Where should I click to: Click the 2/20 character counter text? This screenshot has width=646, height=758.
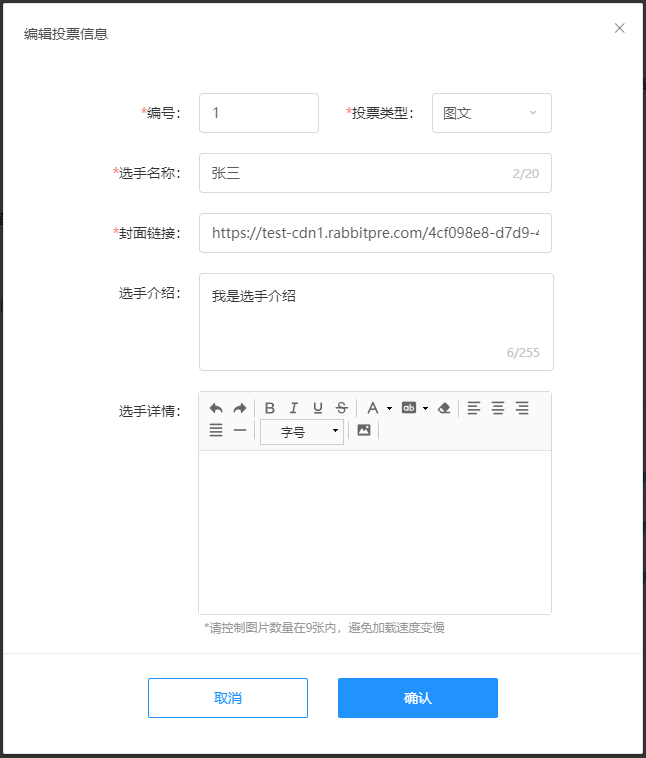(526, 174)
